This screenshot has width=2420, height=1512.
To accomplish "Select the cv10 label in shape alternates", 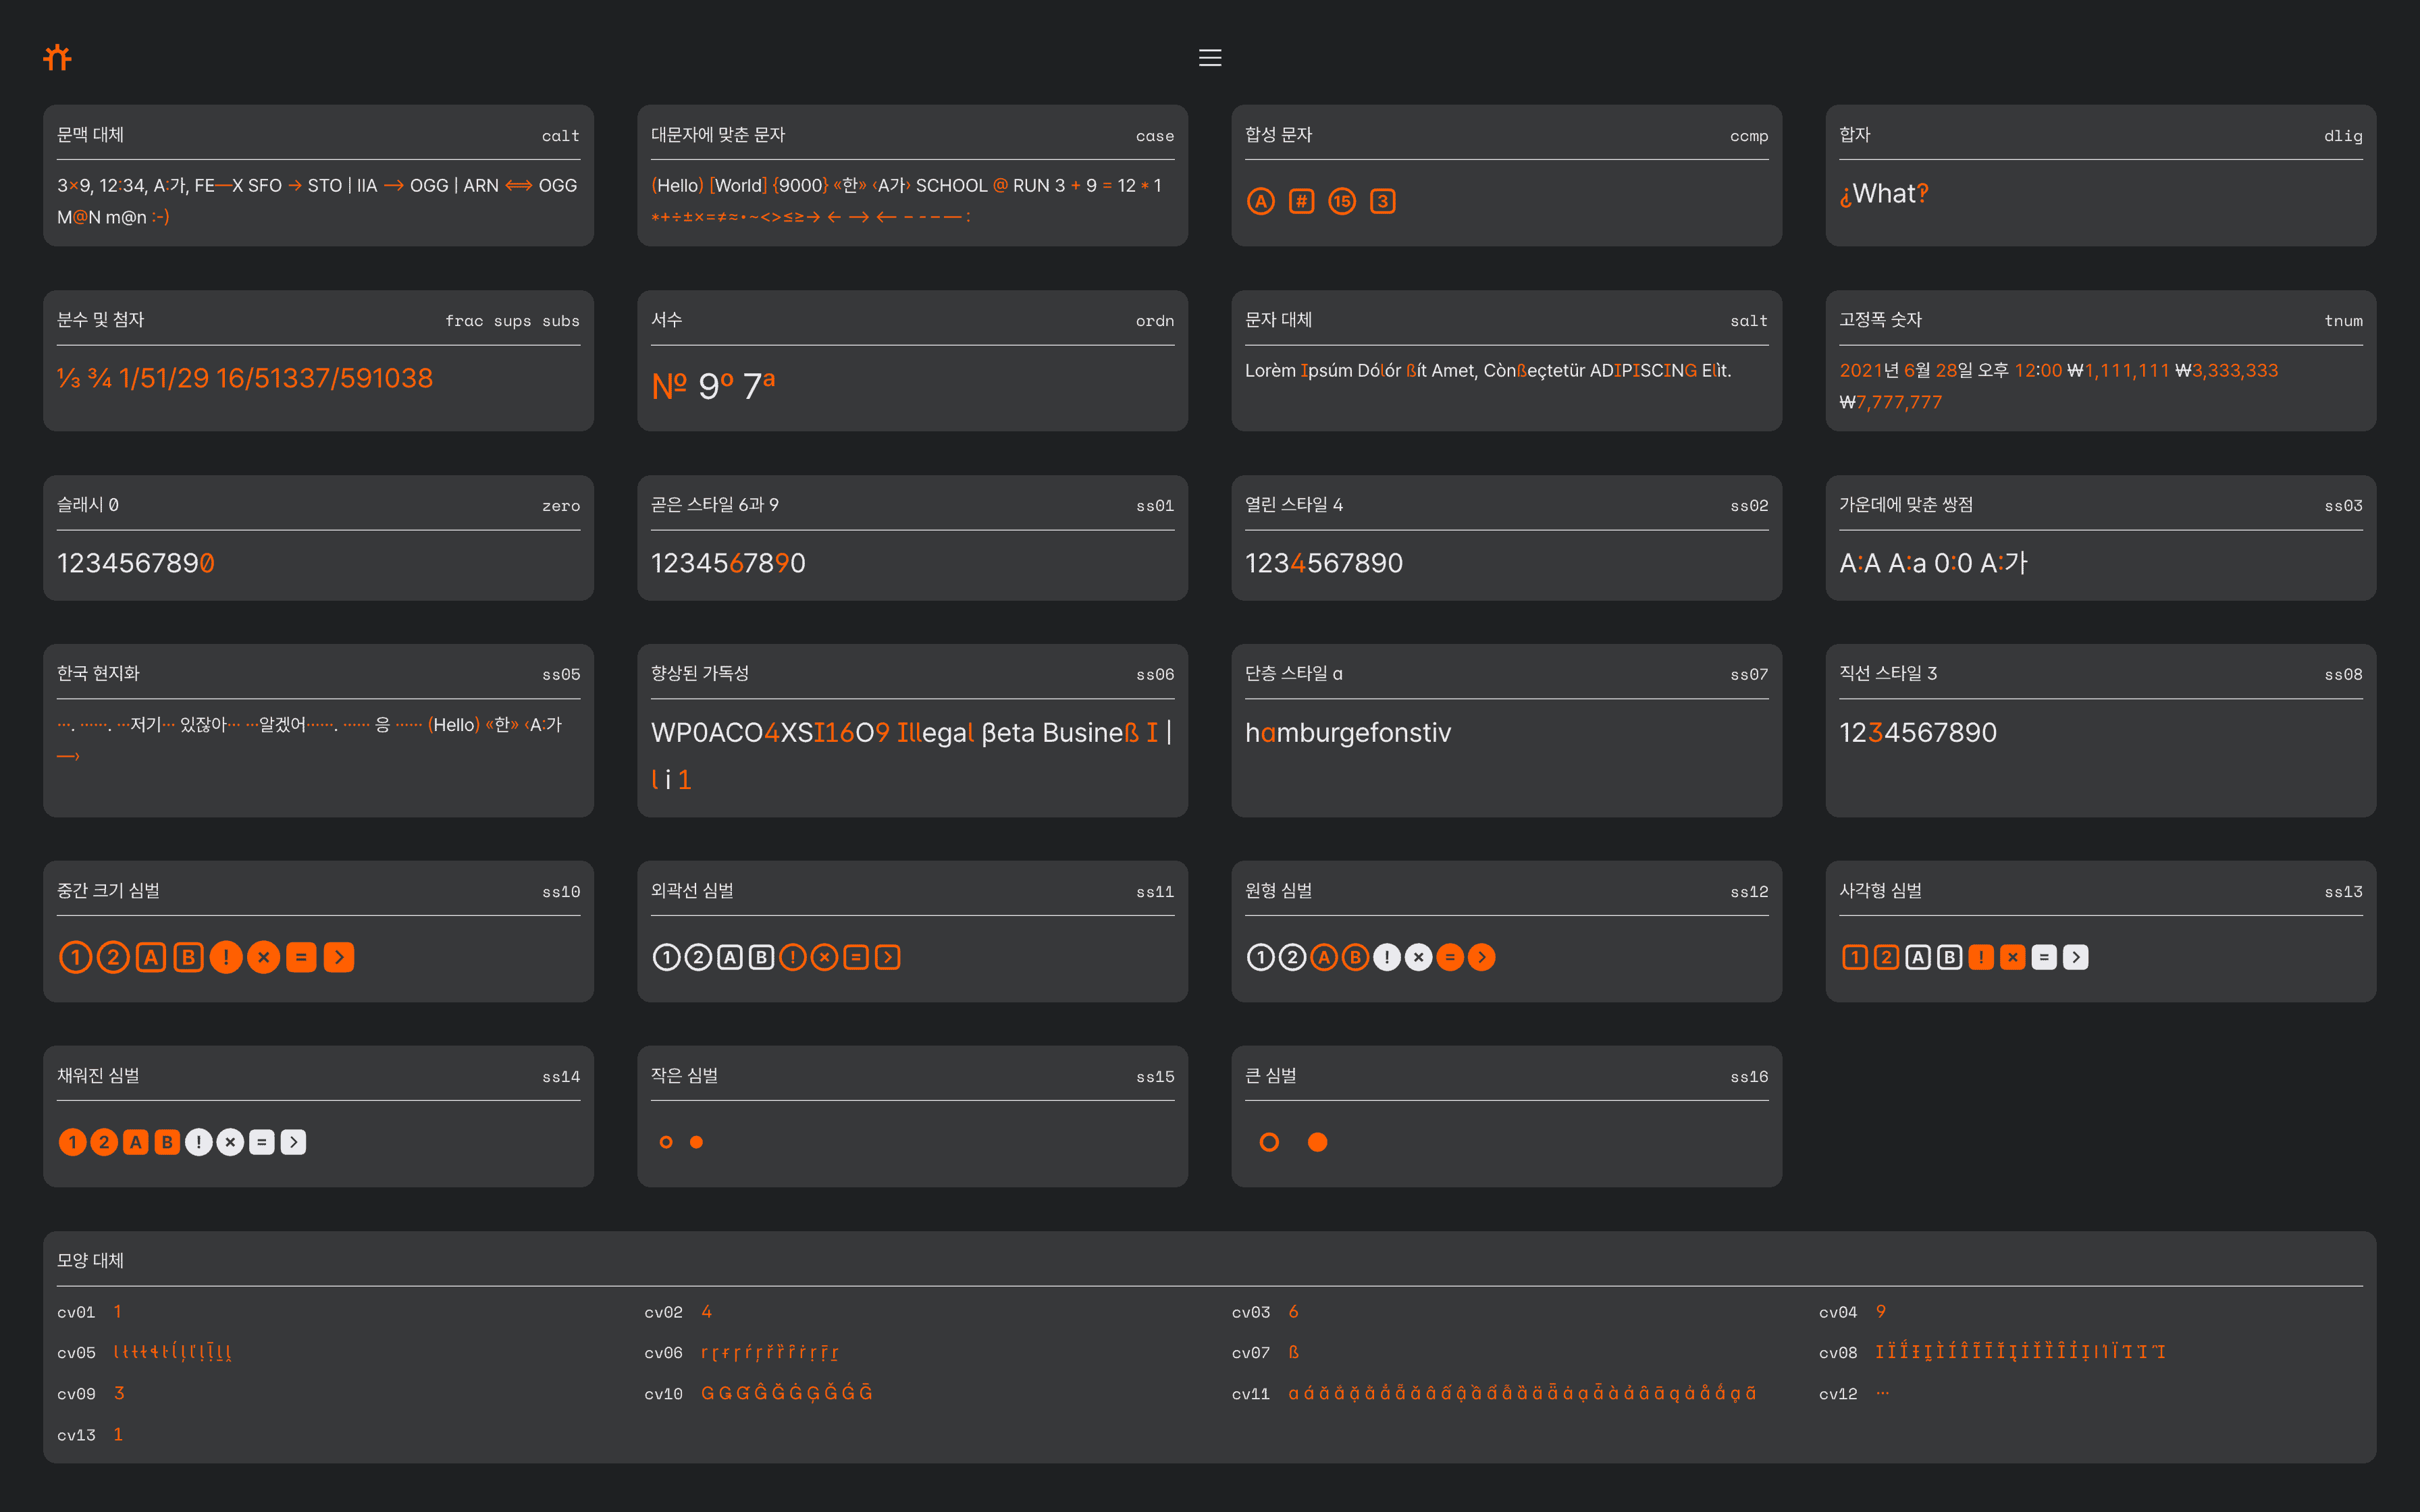I will pyautogui.click(x=663, y=1394).
